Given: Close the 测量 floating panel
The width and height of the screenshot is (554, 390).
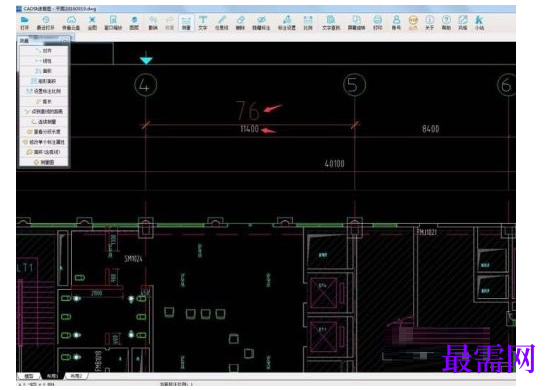Looking at the screenshot, I should 65,41.
